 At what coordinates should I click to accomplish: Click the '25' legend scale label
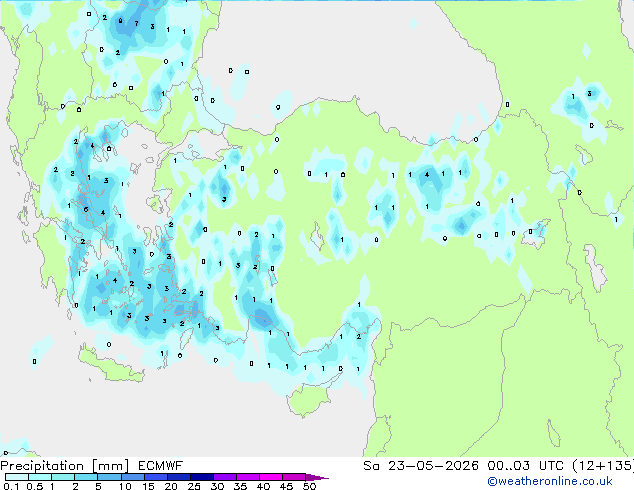(x=194, y=486)
